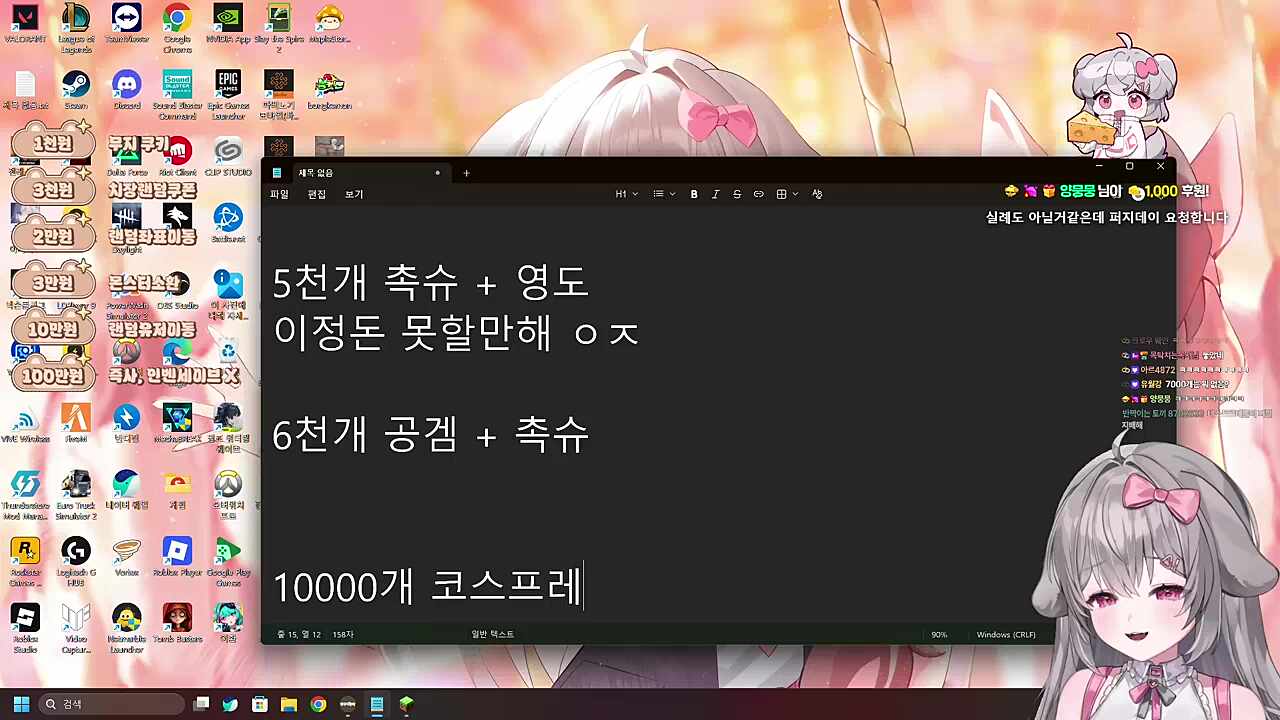Open Notepad icon on the taskbar
Image resolution: width=1280 pixels, height=720 pixels.
[377, 704]
